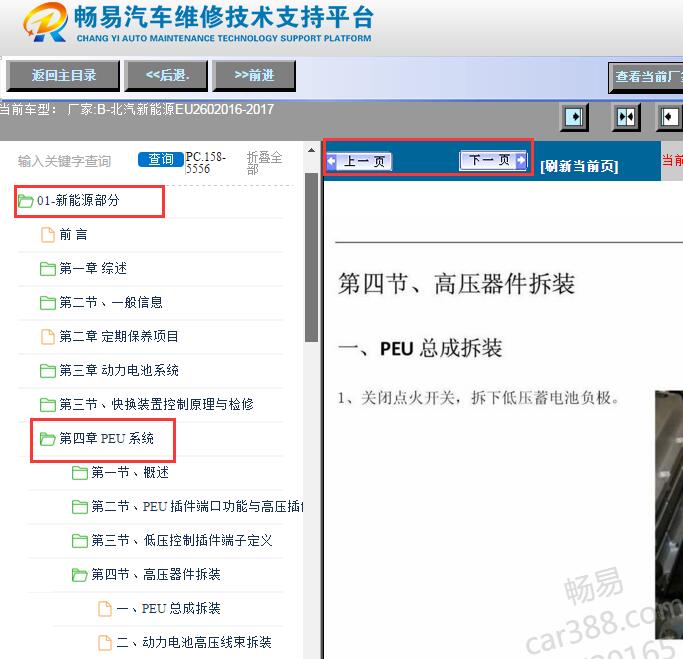683x659 pixels.
Task: Click document icon beside 一、PEU 总成拆装
Action: (x=105, y=608)
